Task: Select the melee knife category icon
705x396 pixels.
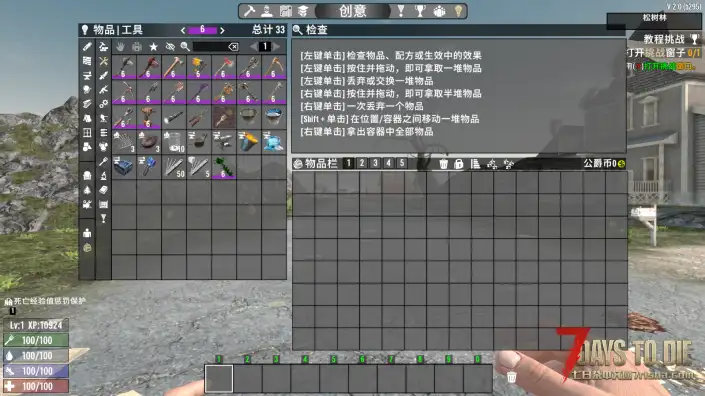Action: pyautogui.click(x=103, y=75)
